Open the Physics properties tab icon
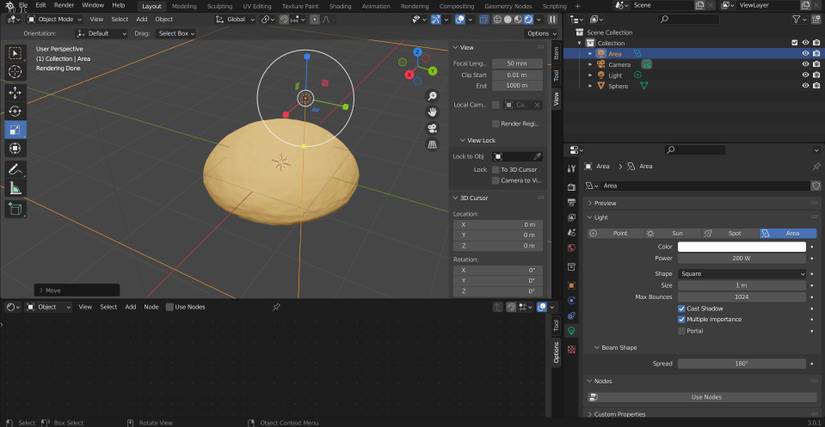 click(x=572, y=300)
